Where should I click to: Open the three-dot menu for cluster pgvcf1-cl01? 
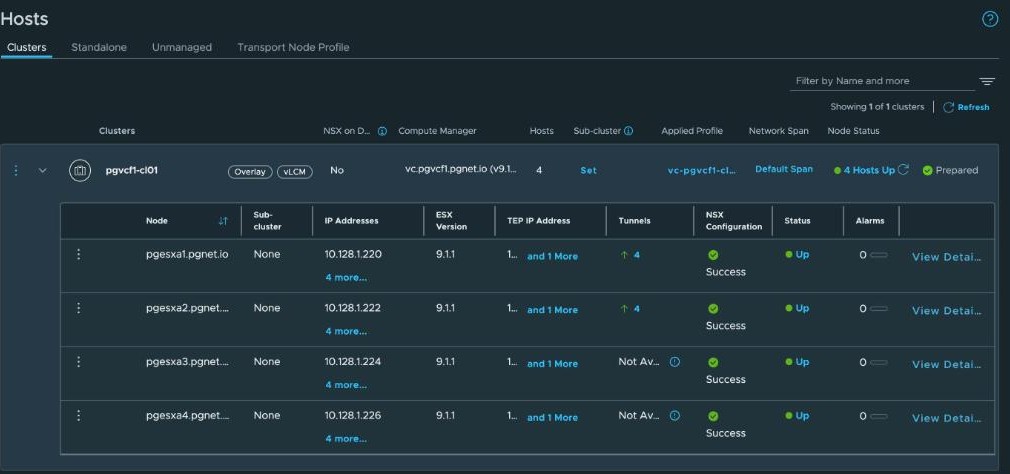tap(16, 171)
